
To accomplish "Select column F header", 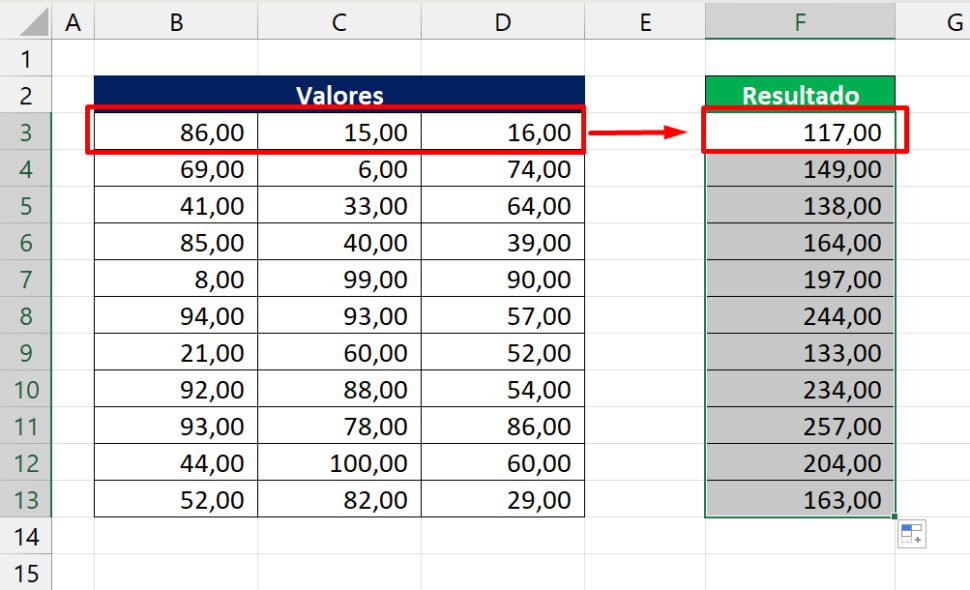I will [x=800, y=22].
